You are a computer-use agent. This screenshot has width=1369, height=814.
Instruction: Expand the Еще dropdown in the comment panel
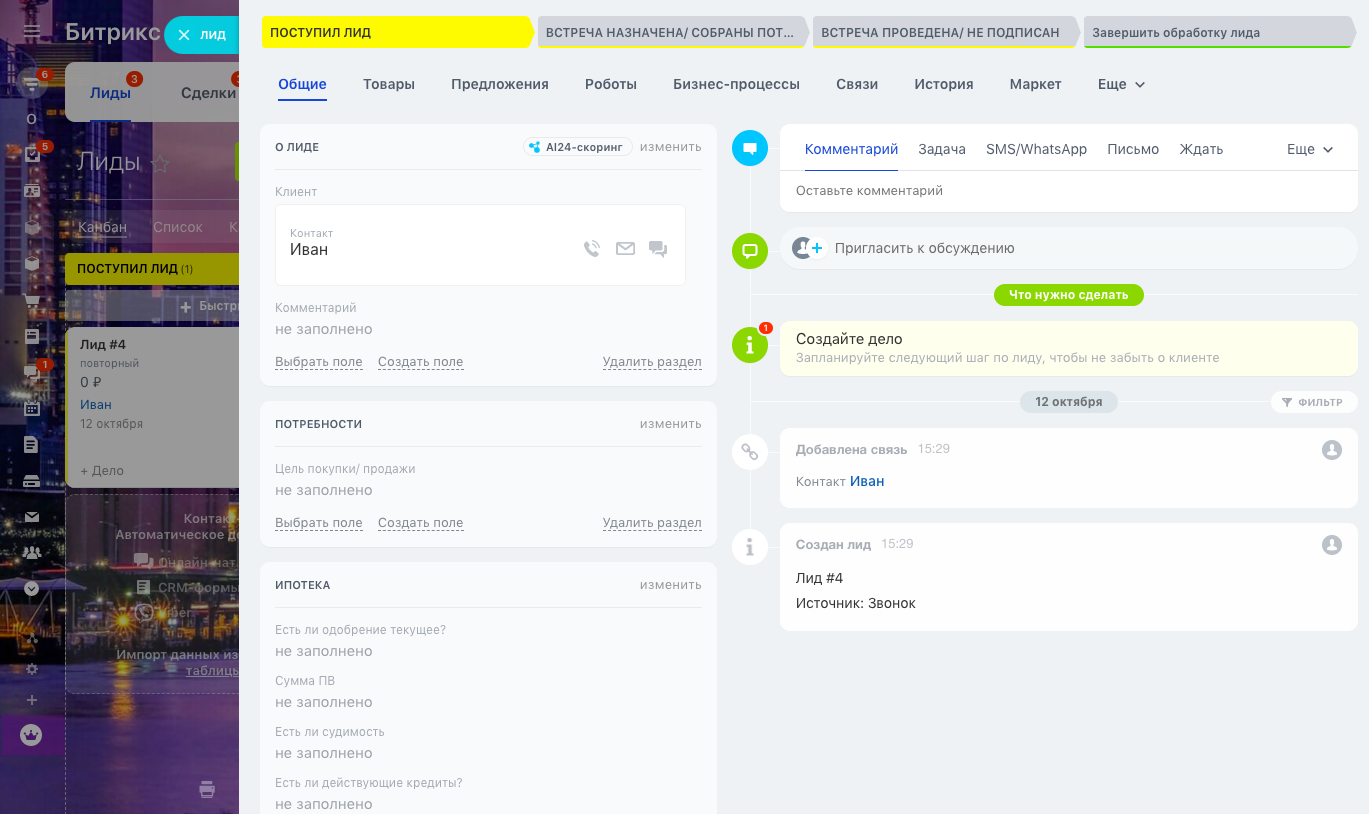tap(1310, 149)
